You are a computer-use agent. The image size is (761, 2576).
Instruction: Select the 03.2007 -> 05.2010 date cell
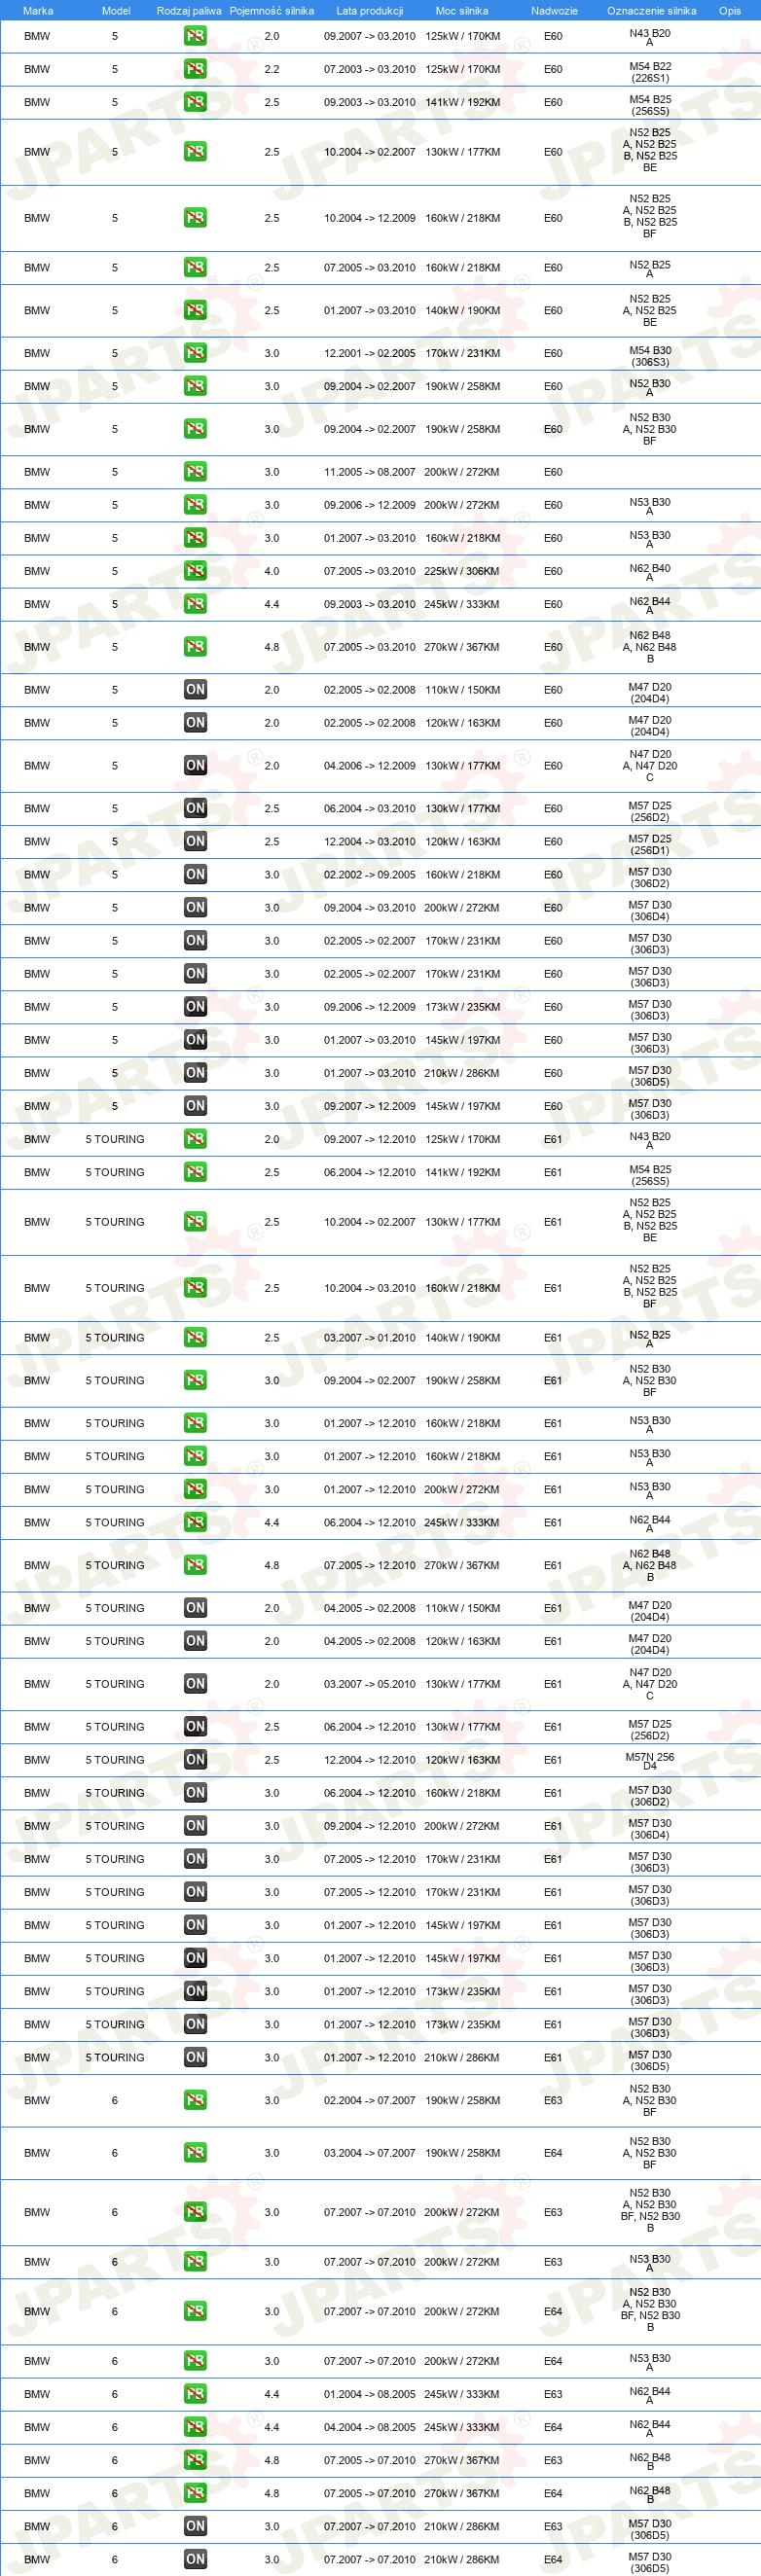[370, 1685]
